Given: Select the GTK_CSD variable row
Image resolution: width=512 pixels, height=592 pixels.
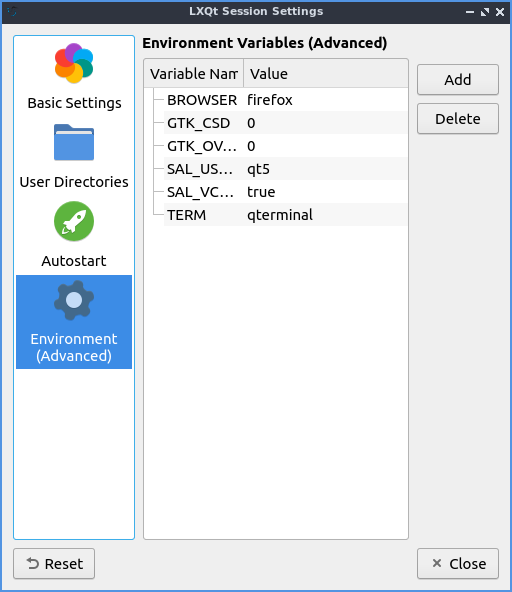Looking at the screenshot, I should click(286, 123).
